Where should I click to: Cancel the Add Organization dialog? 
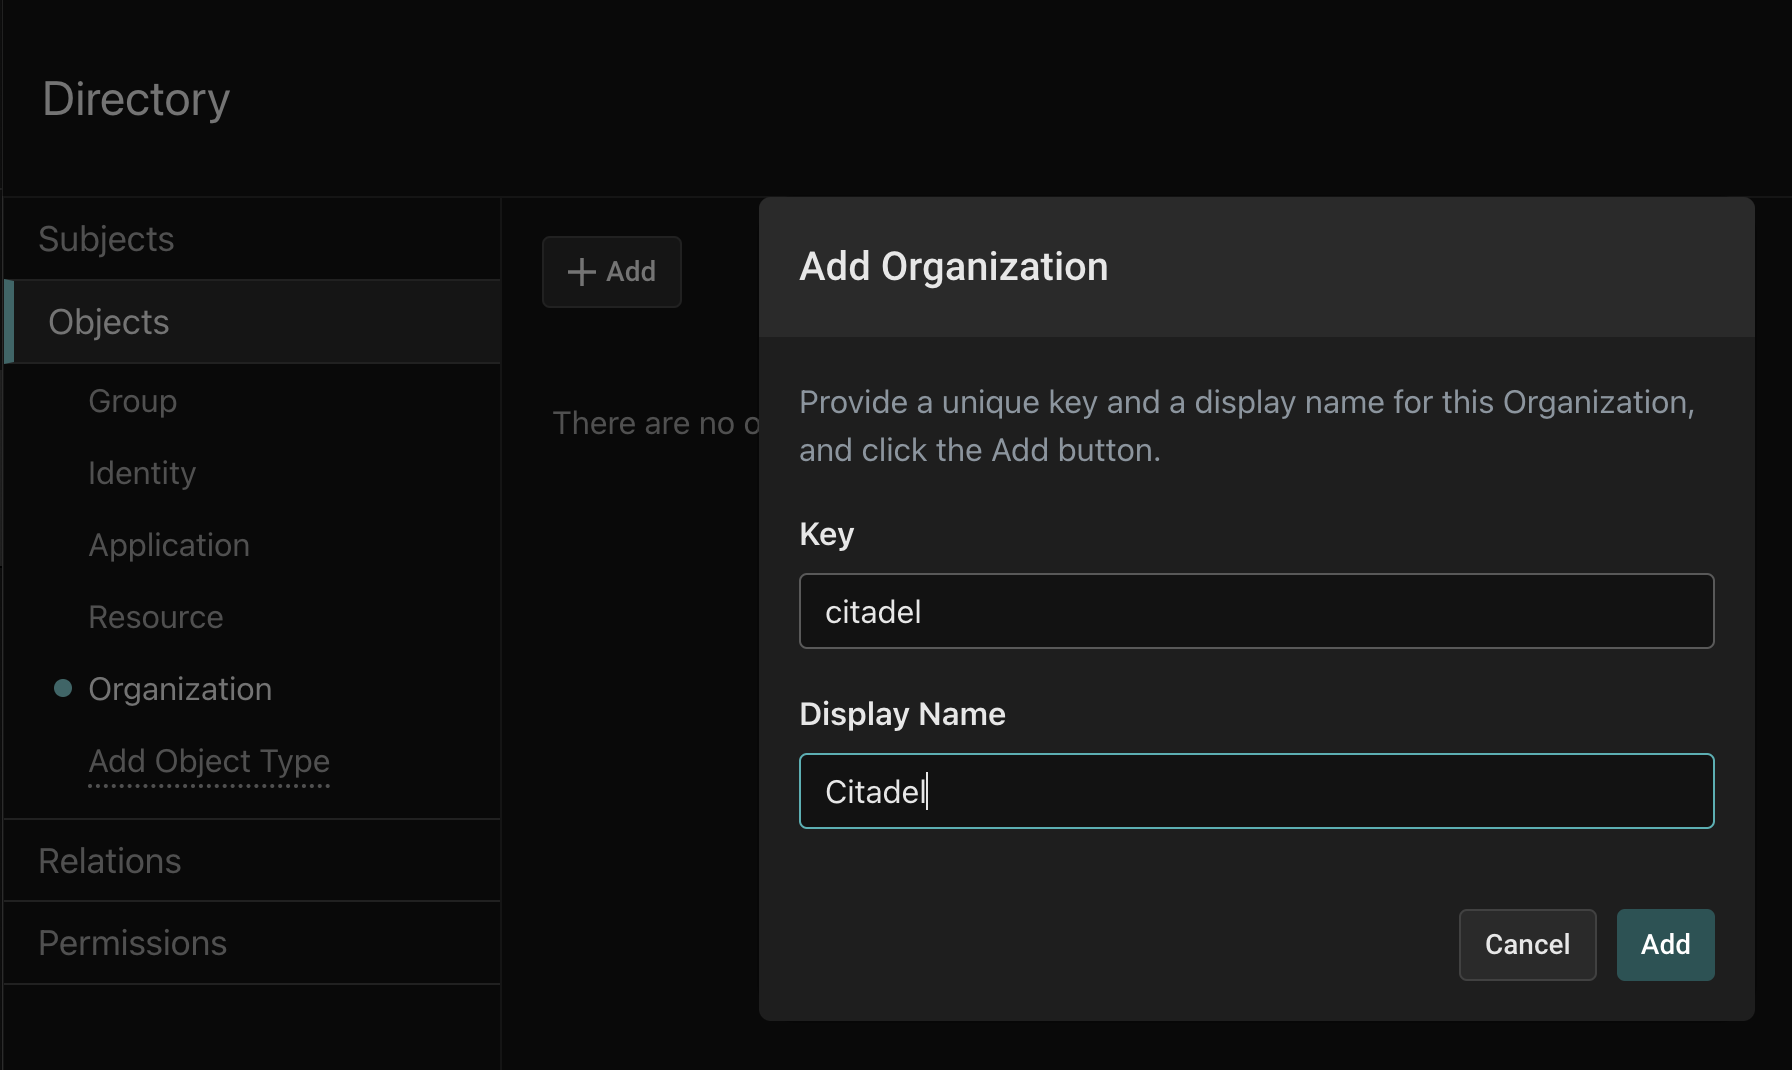pyautogui.click(x=1527, y=944)
